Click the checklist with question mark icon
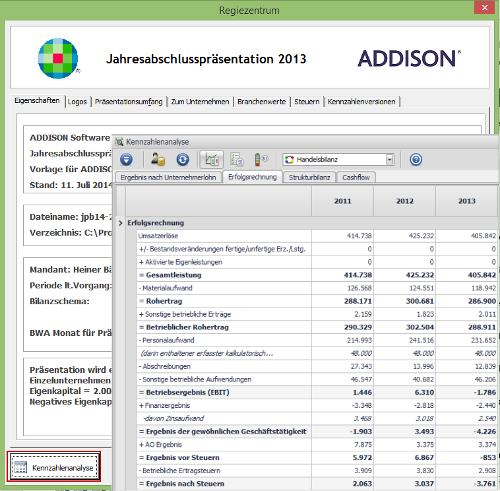500x491 pixels. pyautogui.click(x=237, y=159)
